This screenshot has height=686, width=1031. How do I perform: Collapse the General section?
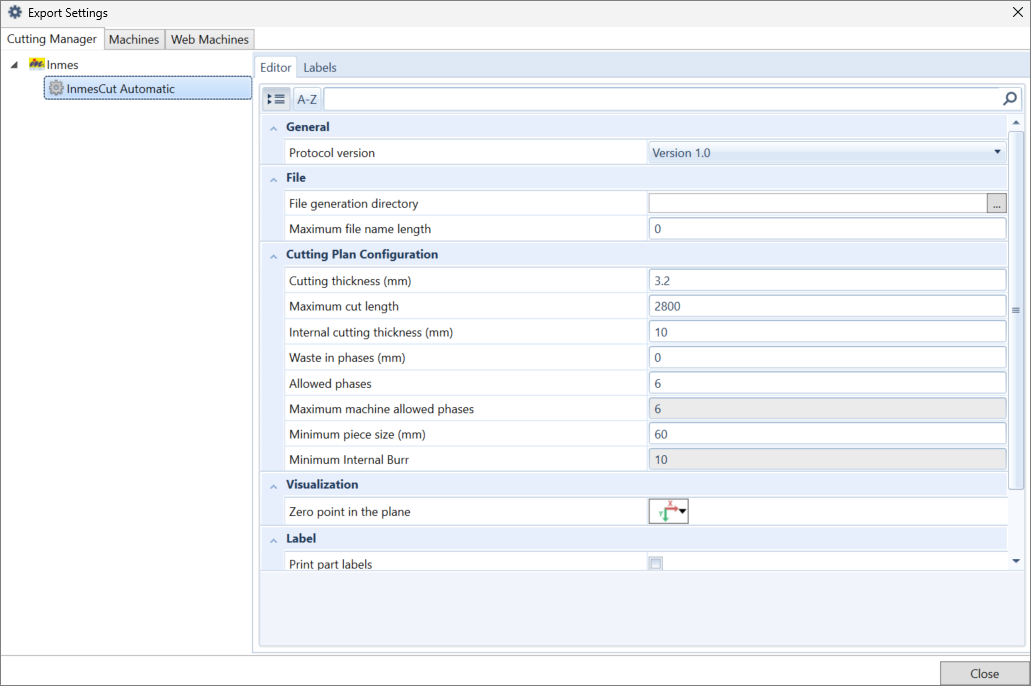tap(274, 128)
